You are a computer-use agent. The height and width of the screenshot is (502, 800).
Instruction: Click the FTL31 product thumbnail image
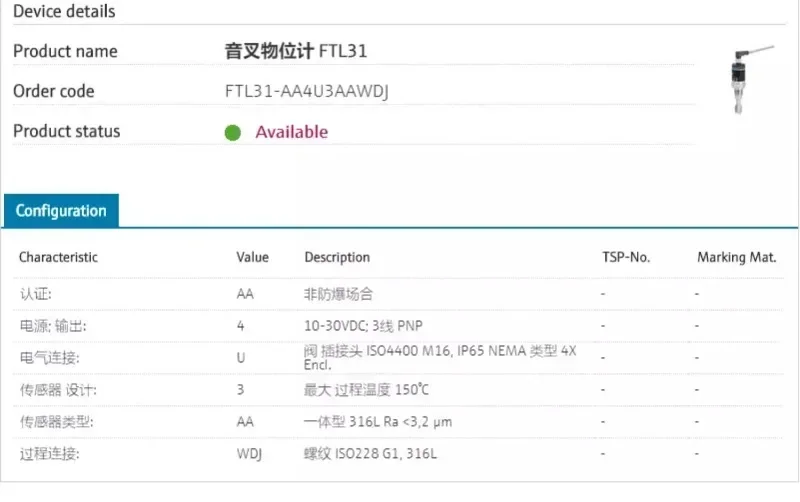(750, 80)
